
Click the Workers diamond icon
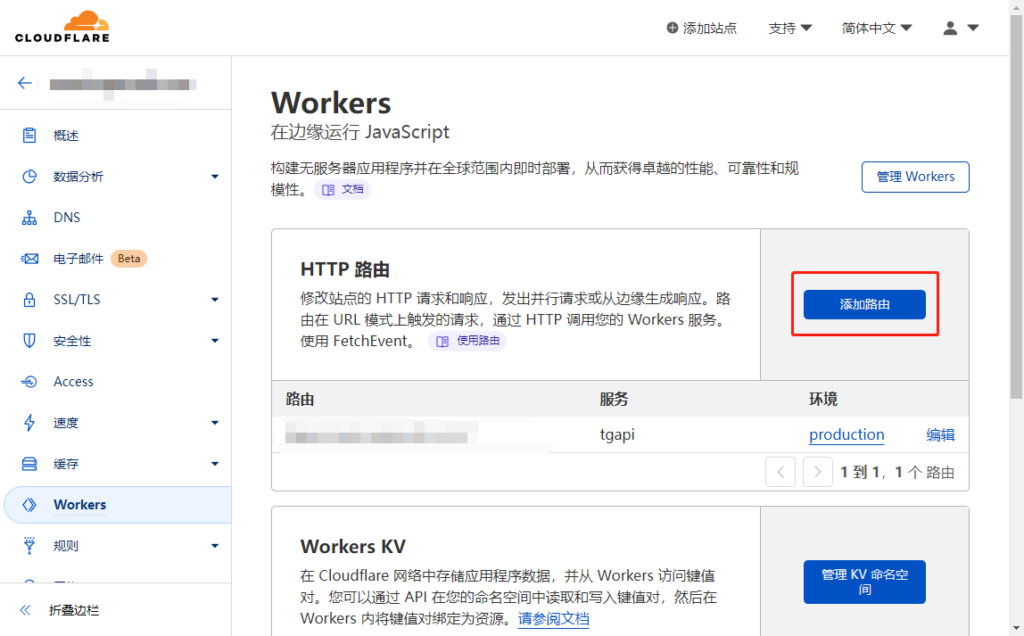point(30,505)
